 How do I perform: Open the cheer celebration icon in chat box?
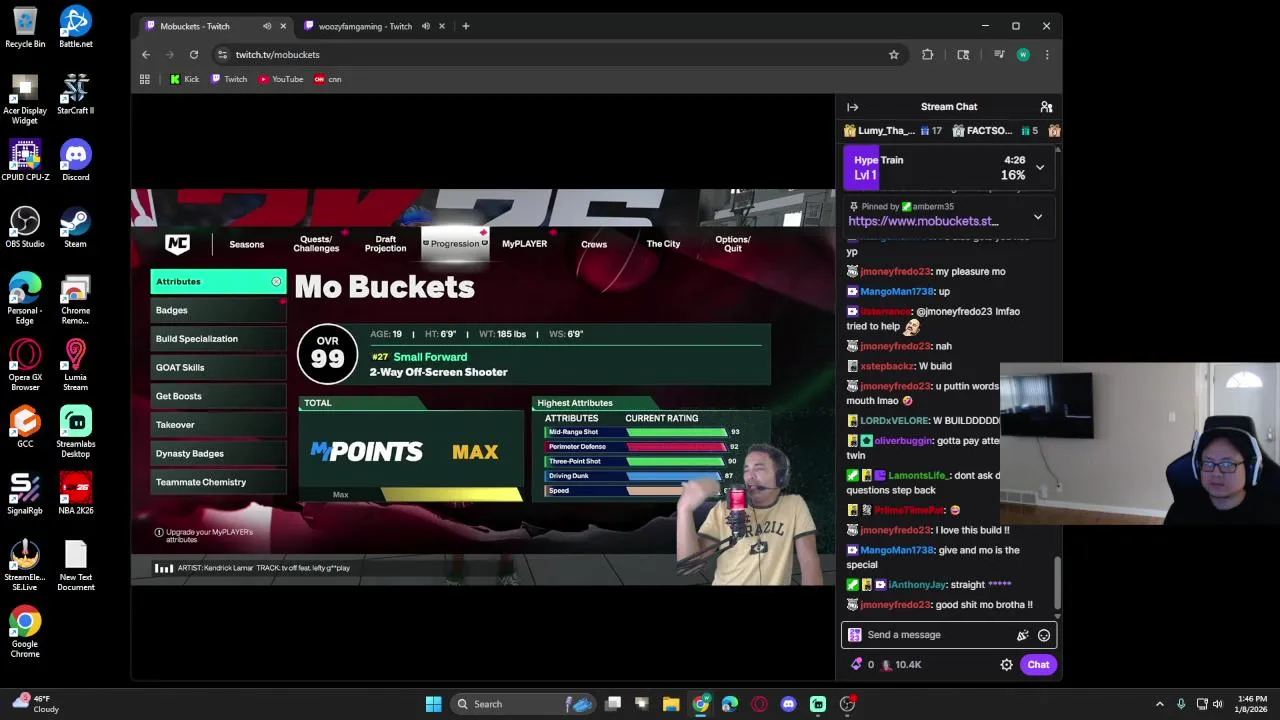point(1022,635)
